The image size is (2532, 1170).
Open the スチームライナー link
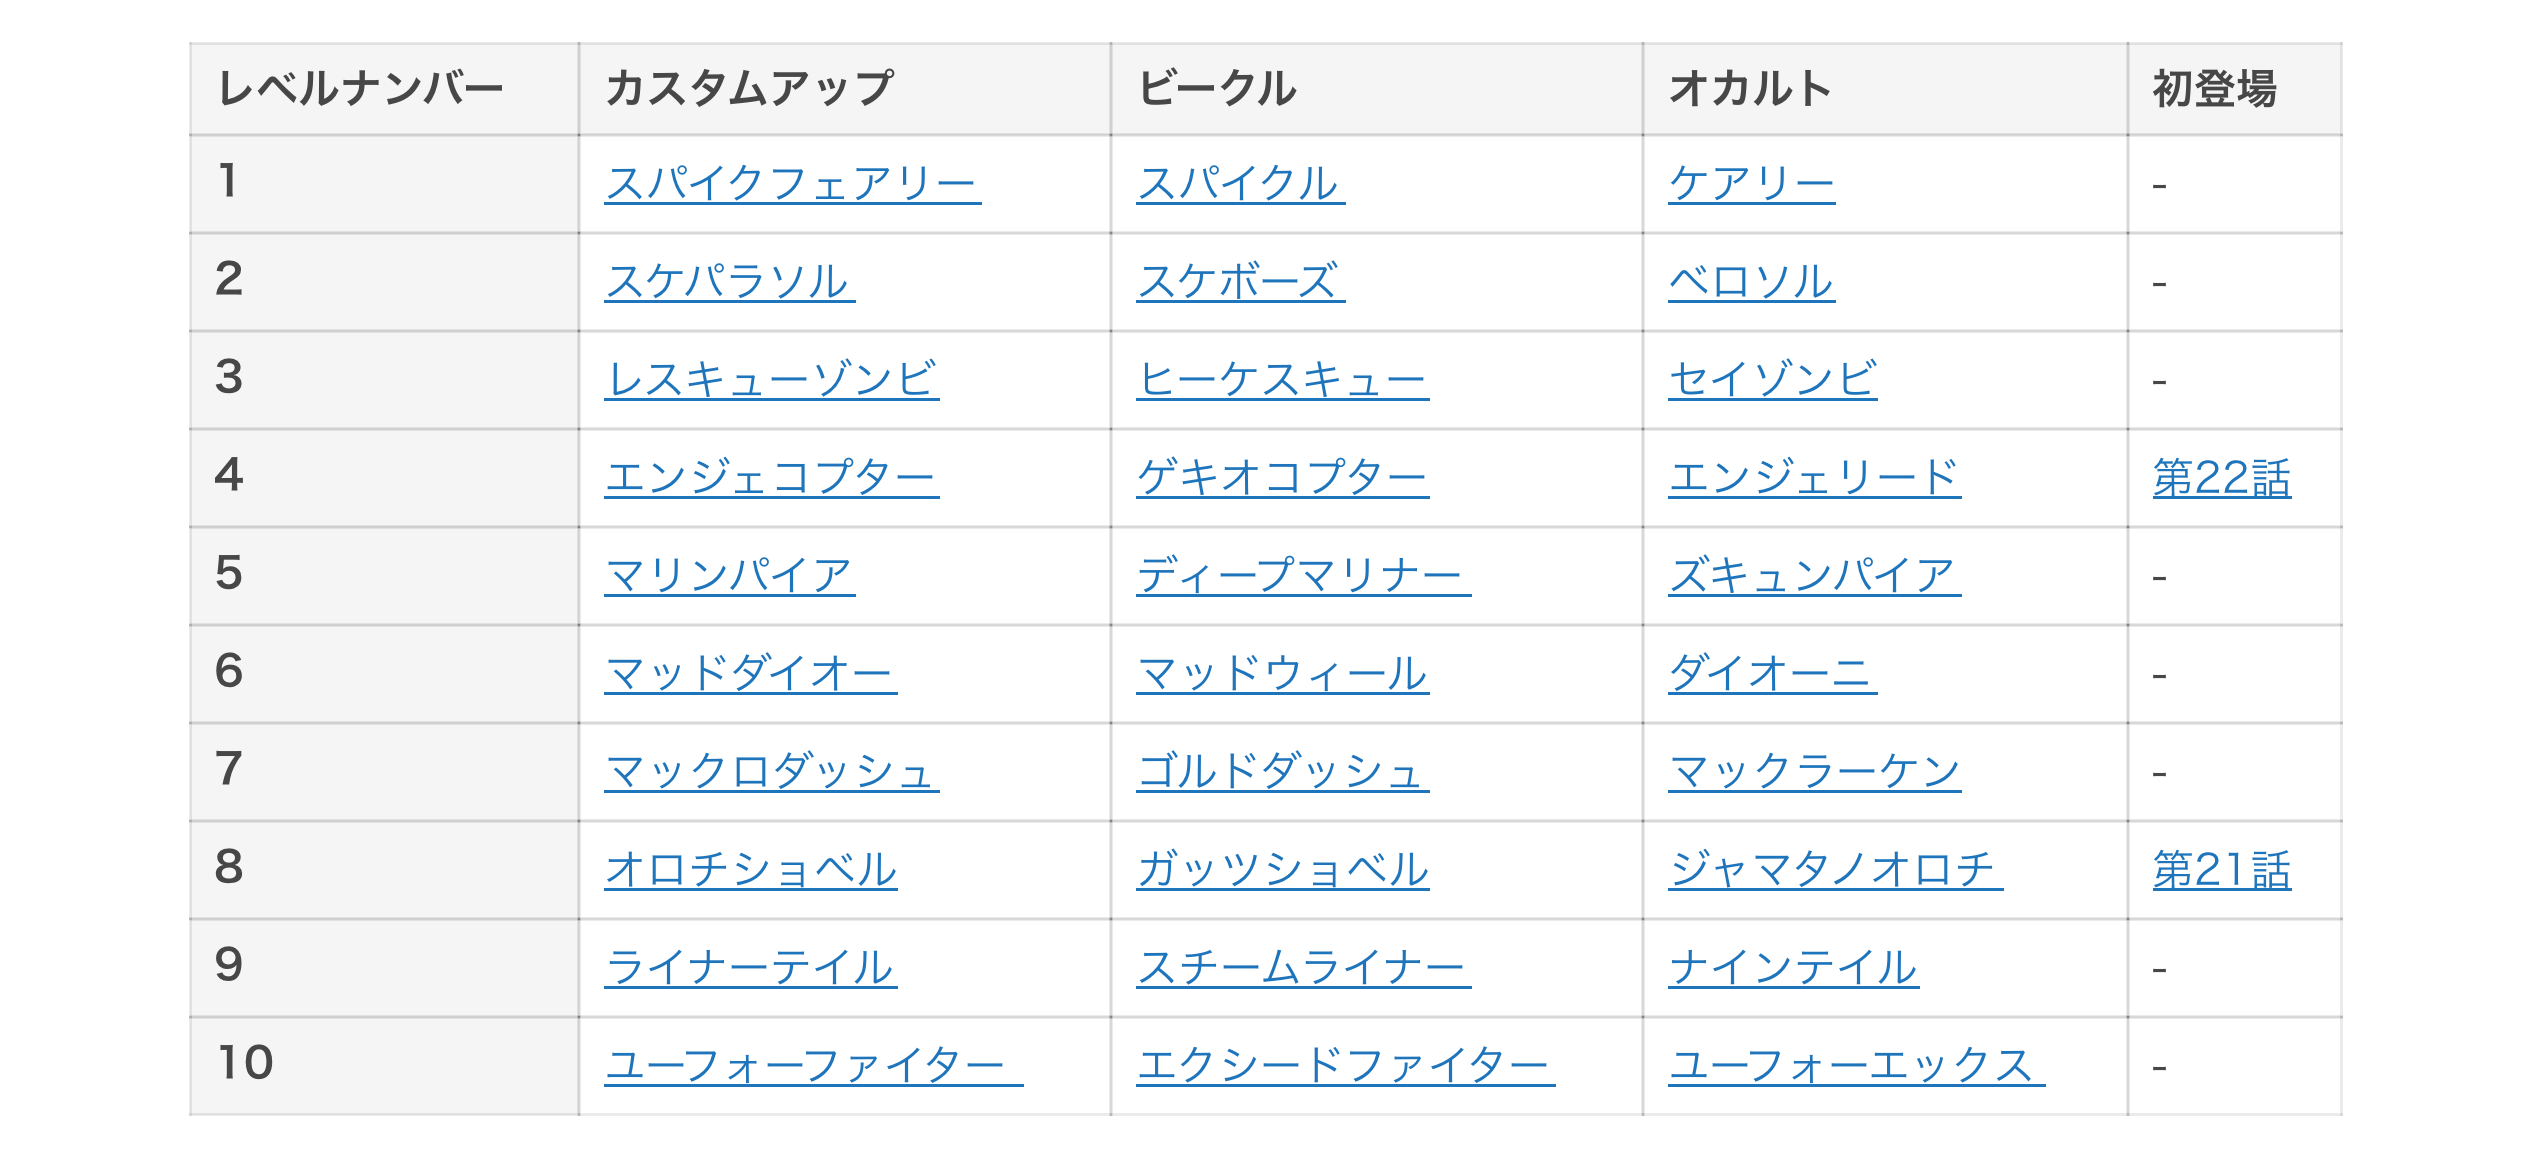1302,968
